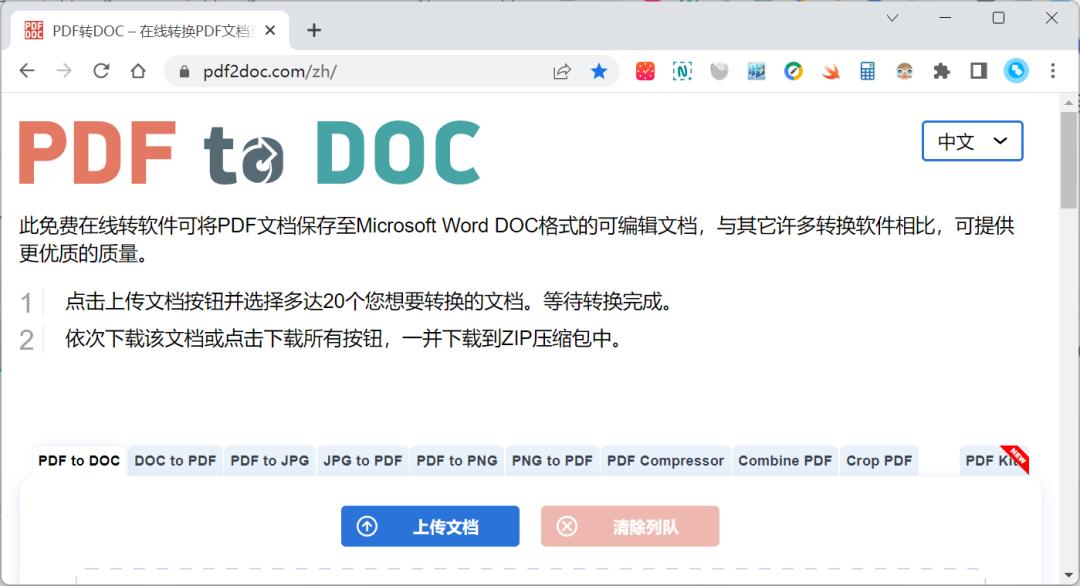Open the monkey-faced extension icon
The height and width of the screenshot is (586, 1080).
[x=905, y=70]
